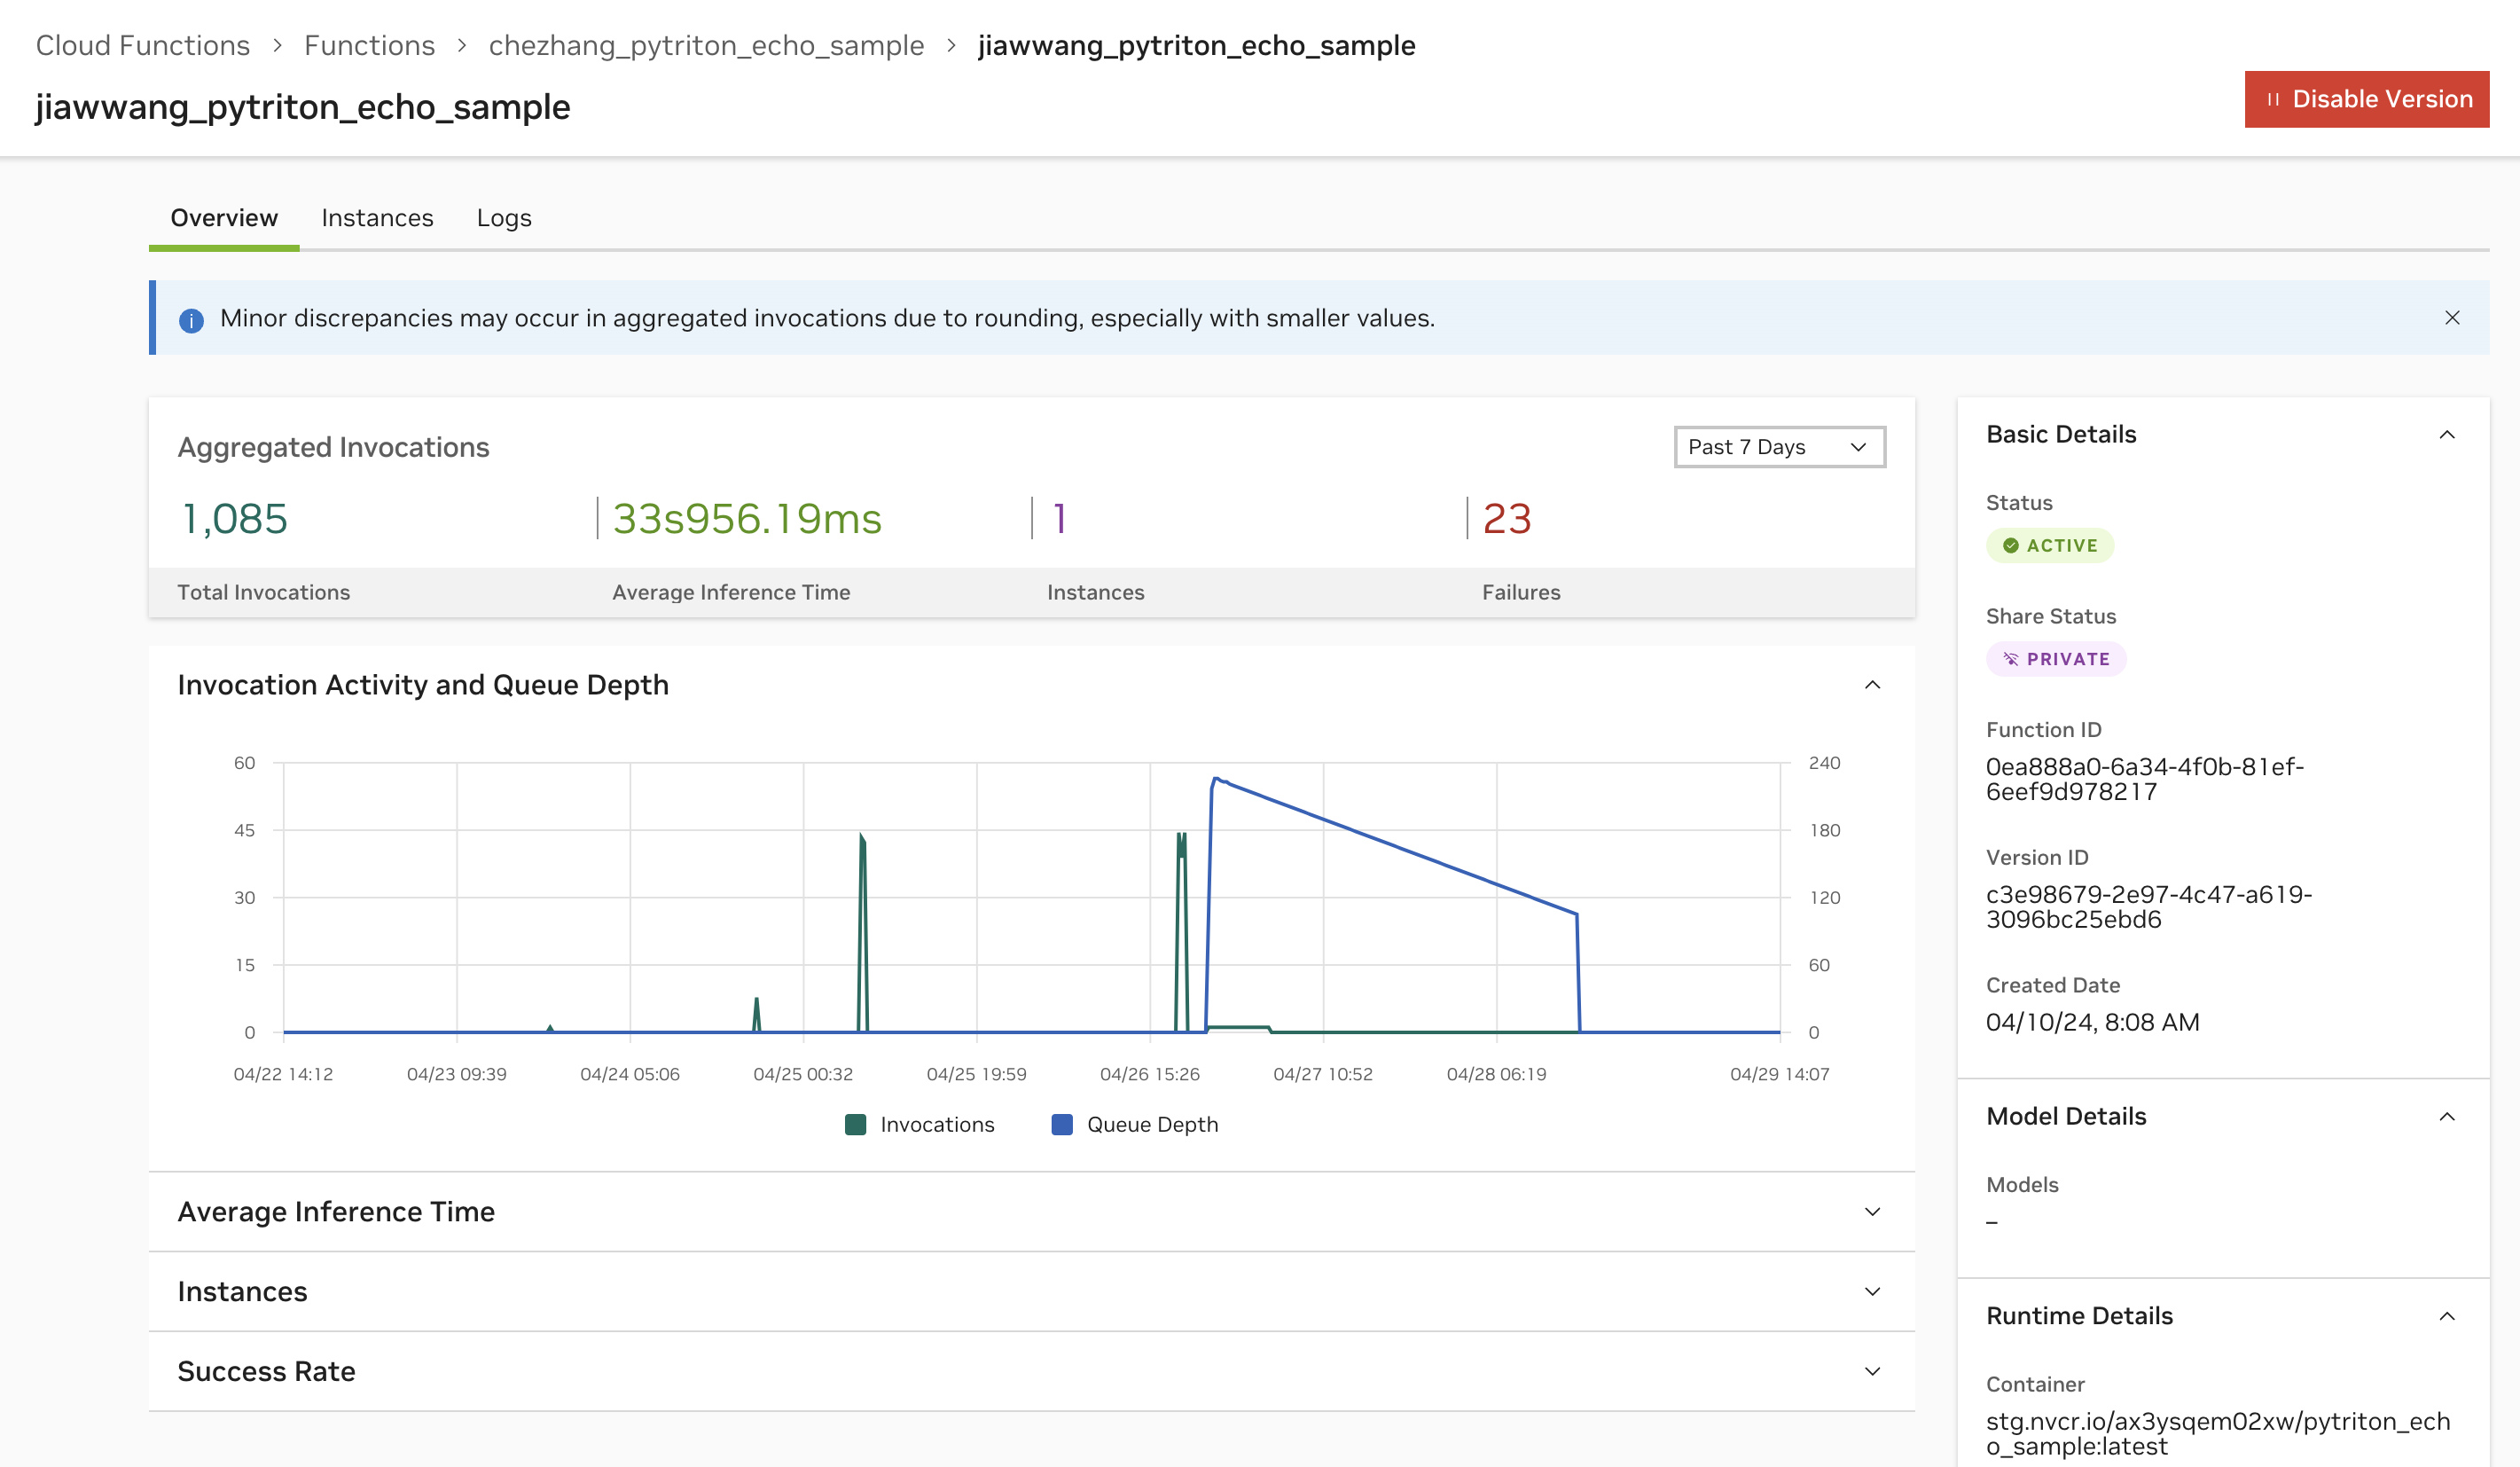Click the 04/29 14:07 x-axis label
This screenshot has height=1467, width=2520.
pyautogui.click(x=1779, y=1074)
